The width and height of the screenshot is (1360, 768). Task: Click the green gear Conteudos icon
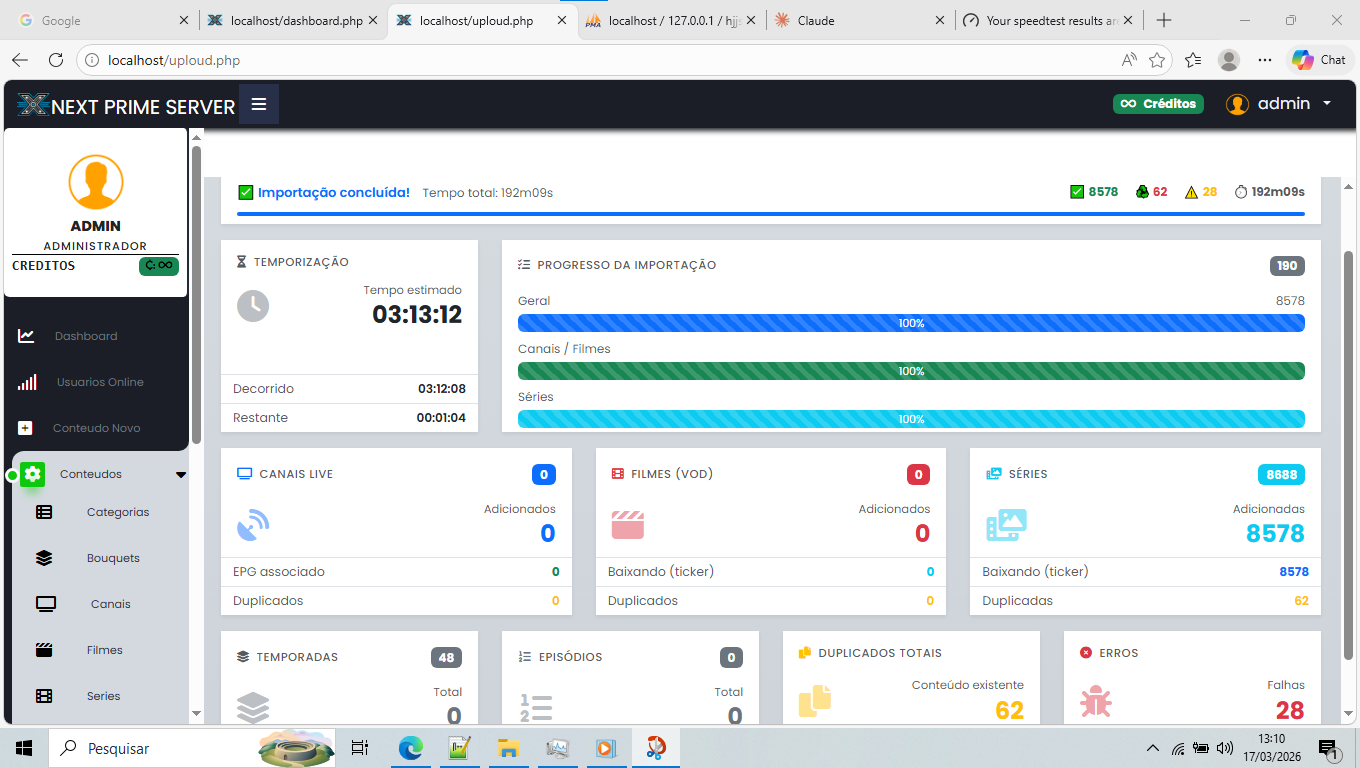(33, 474)
